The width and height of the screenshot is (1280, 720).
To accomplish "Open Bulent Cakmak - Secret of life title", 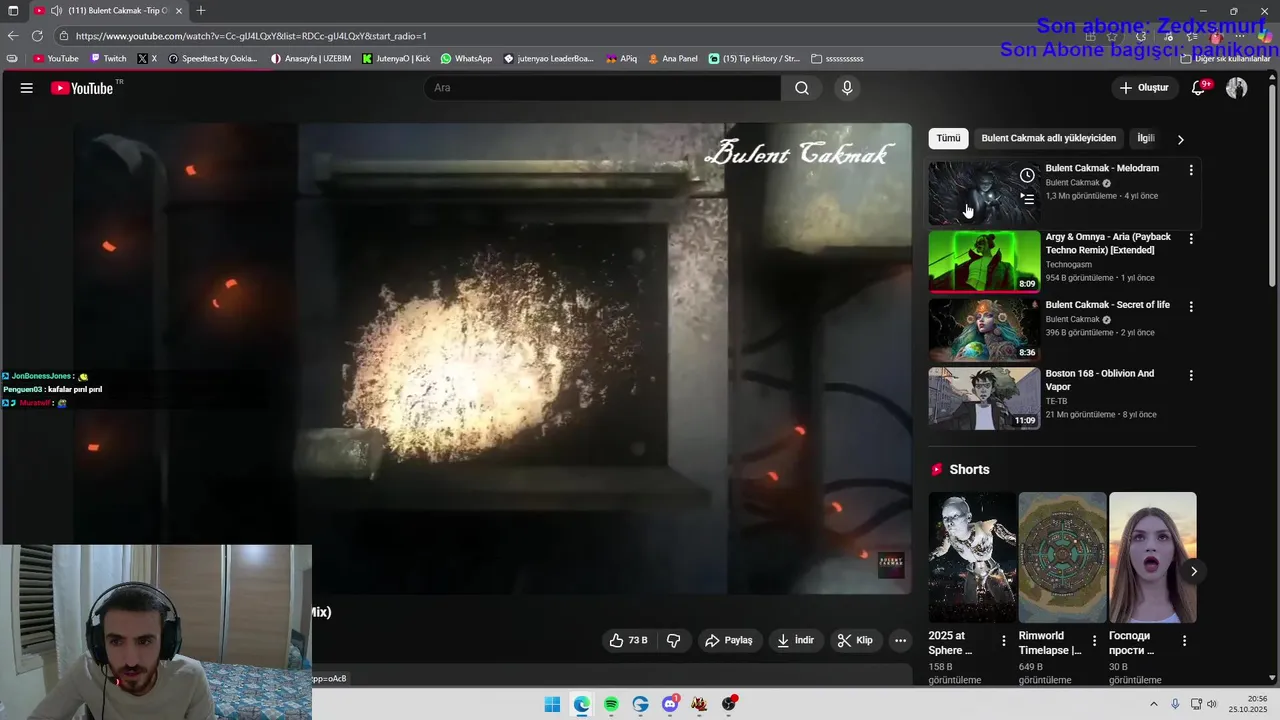I will [x=1107, y=305].
